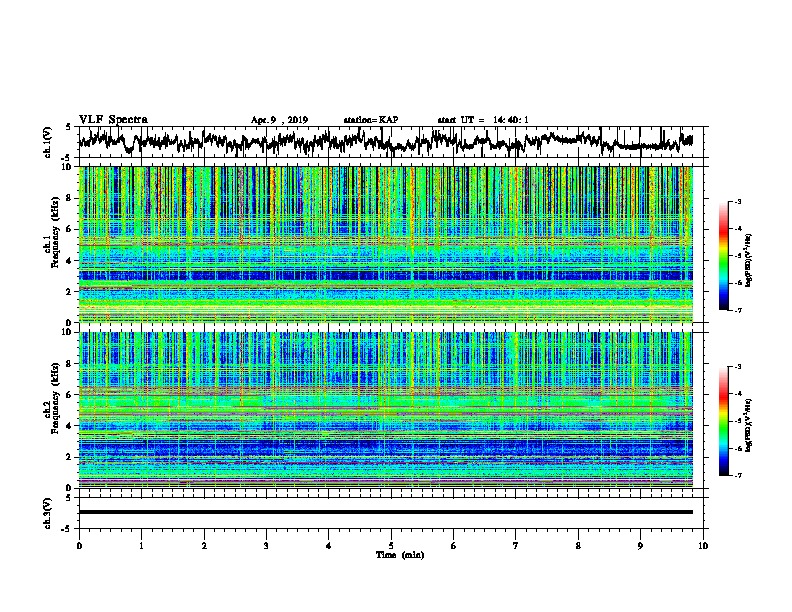Select the "start UT = 14:40:1" text
The height and width of the screenshot is (612, 792).
pos(483,120)
